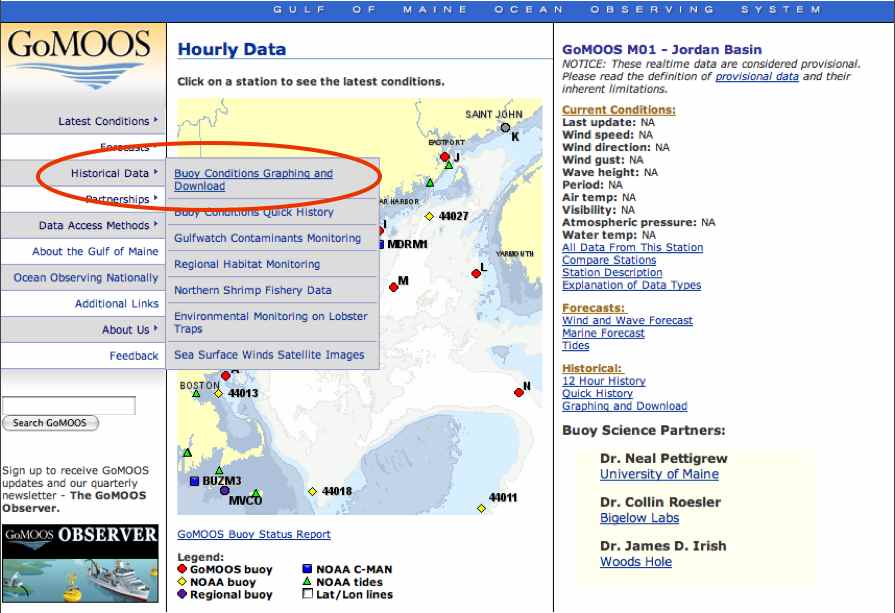Select red buoy L on the map
This screenshot has height=613, width=895.
[x=476, y=273]
